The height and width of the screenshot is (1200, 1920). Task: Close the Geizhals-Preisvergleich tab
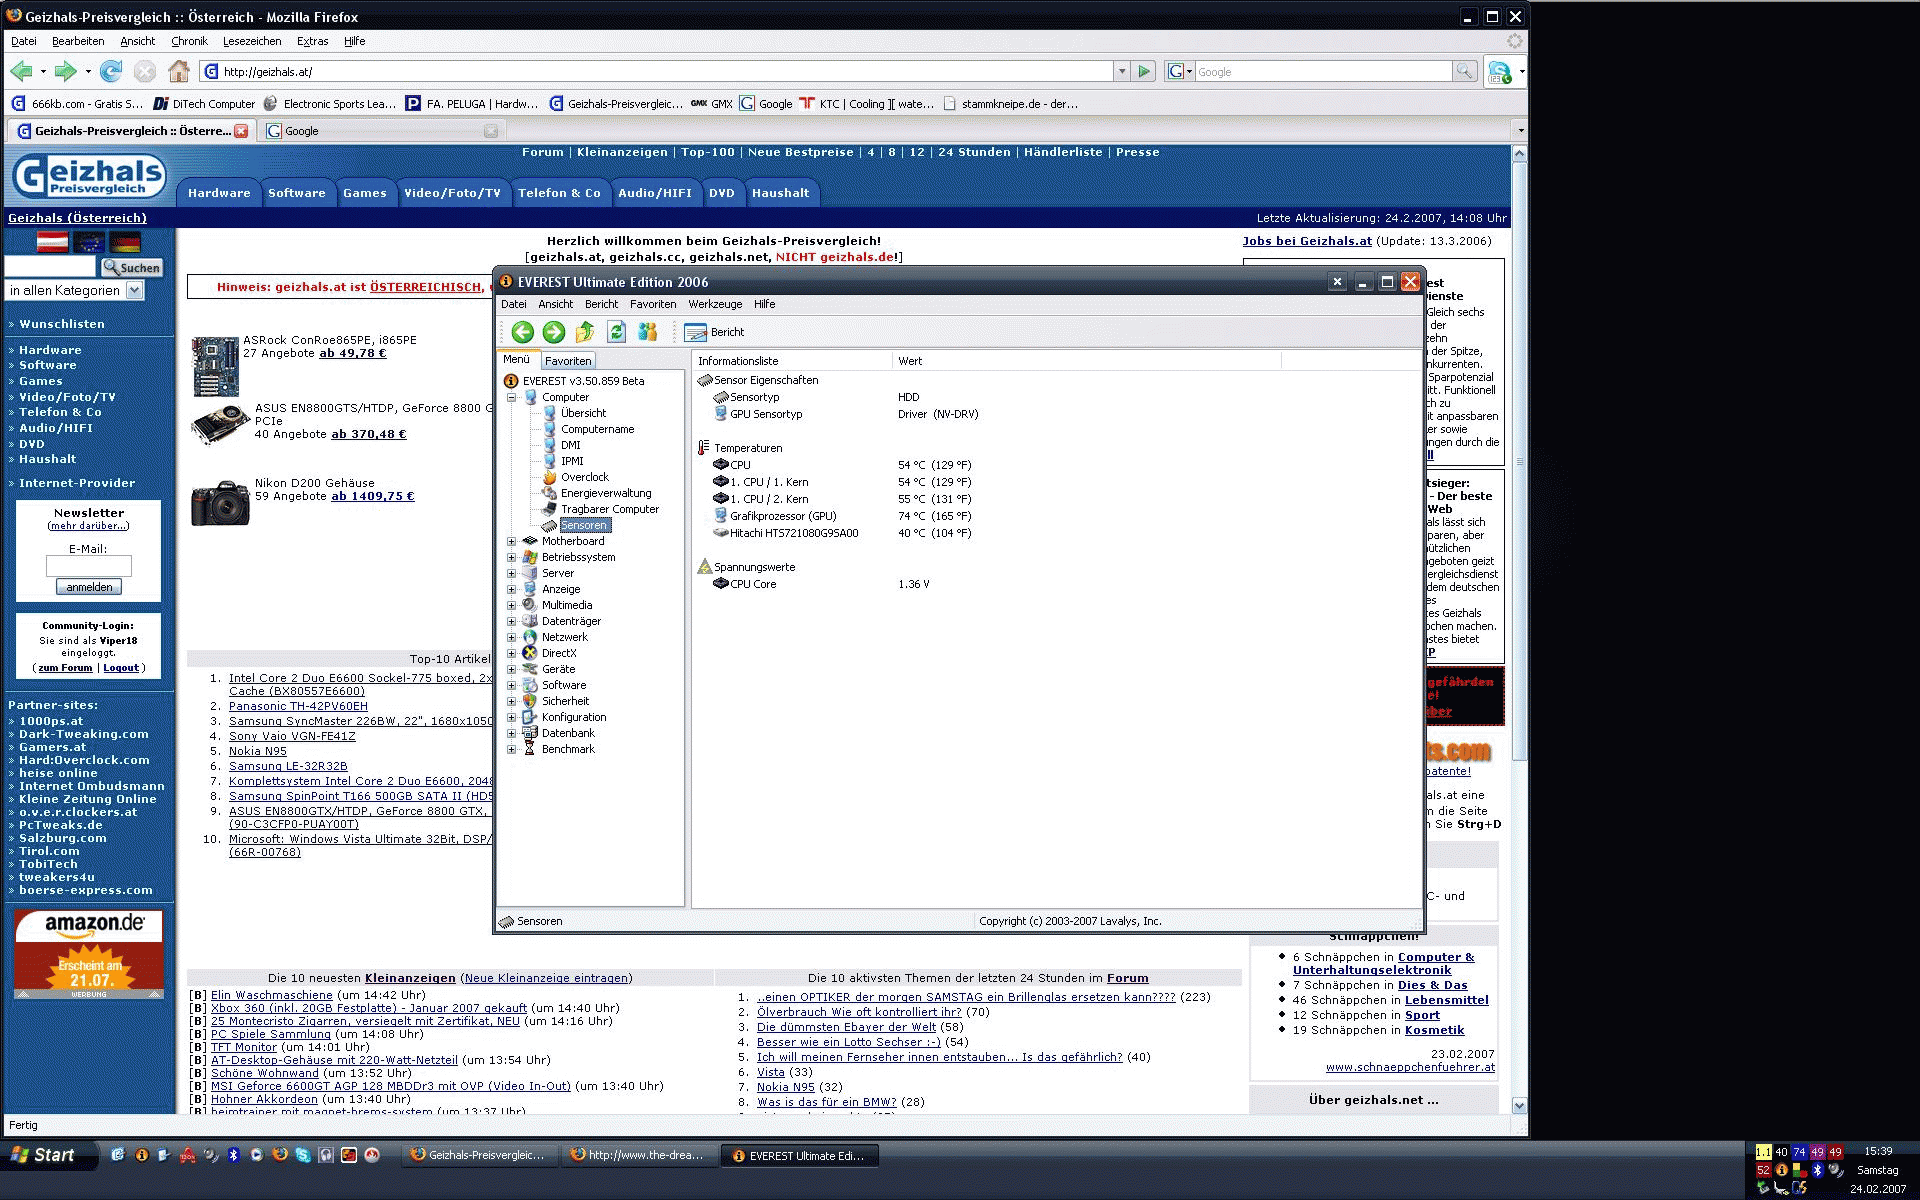(241, 131)
